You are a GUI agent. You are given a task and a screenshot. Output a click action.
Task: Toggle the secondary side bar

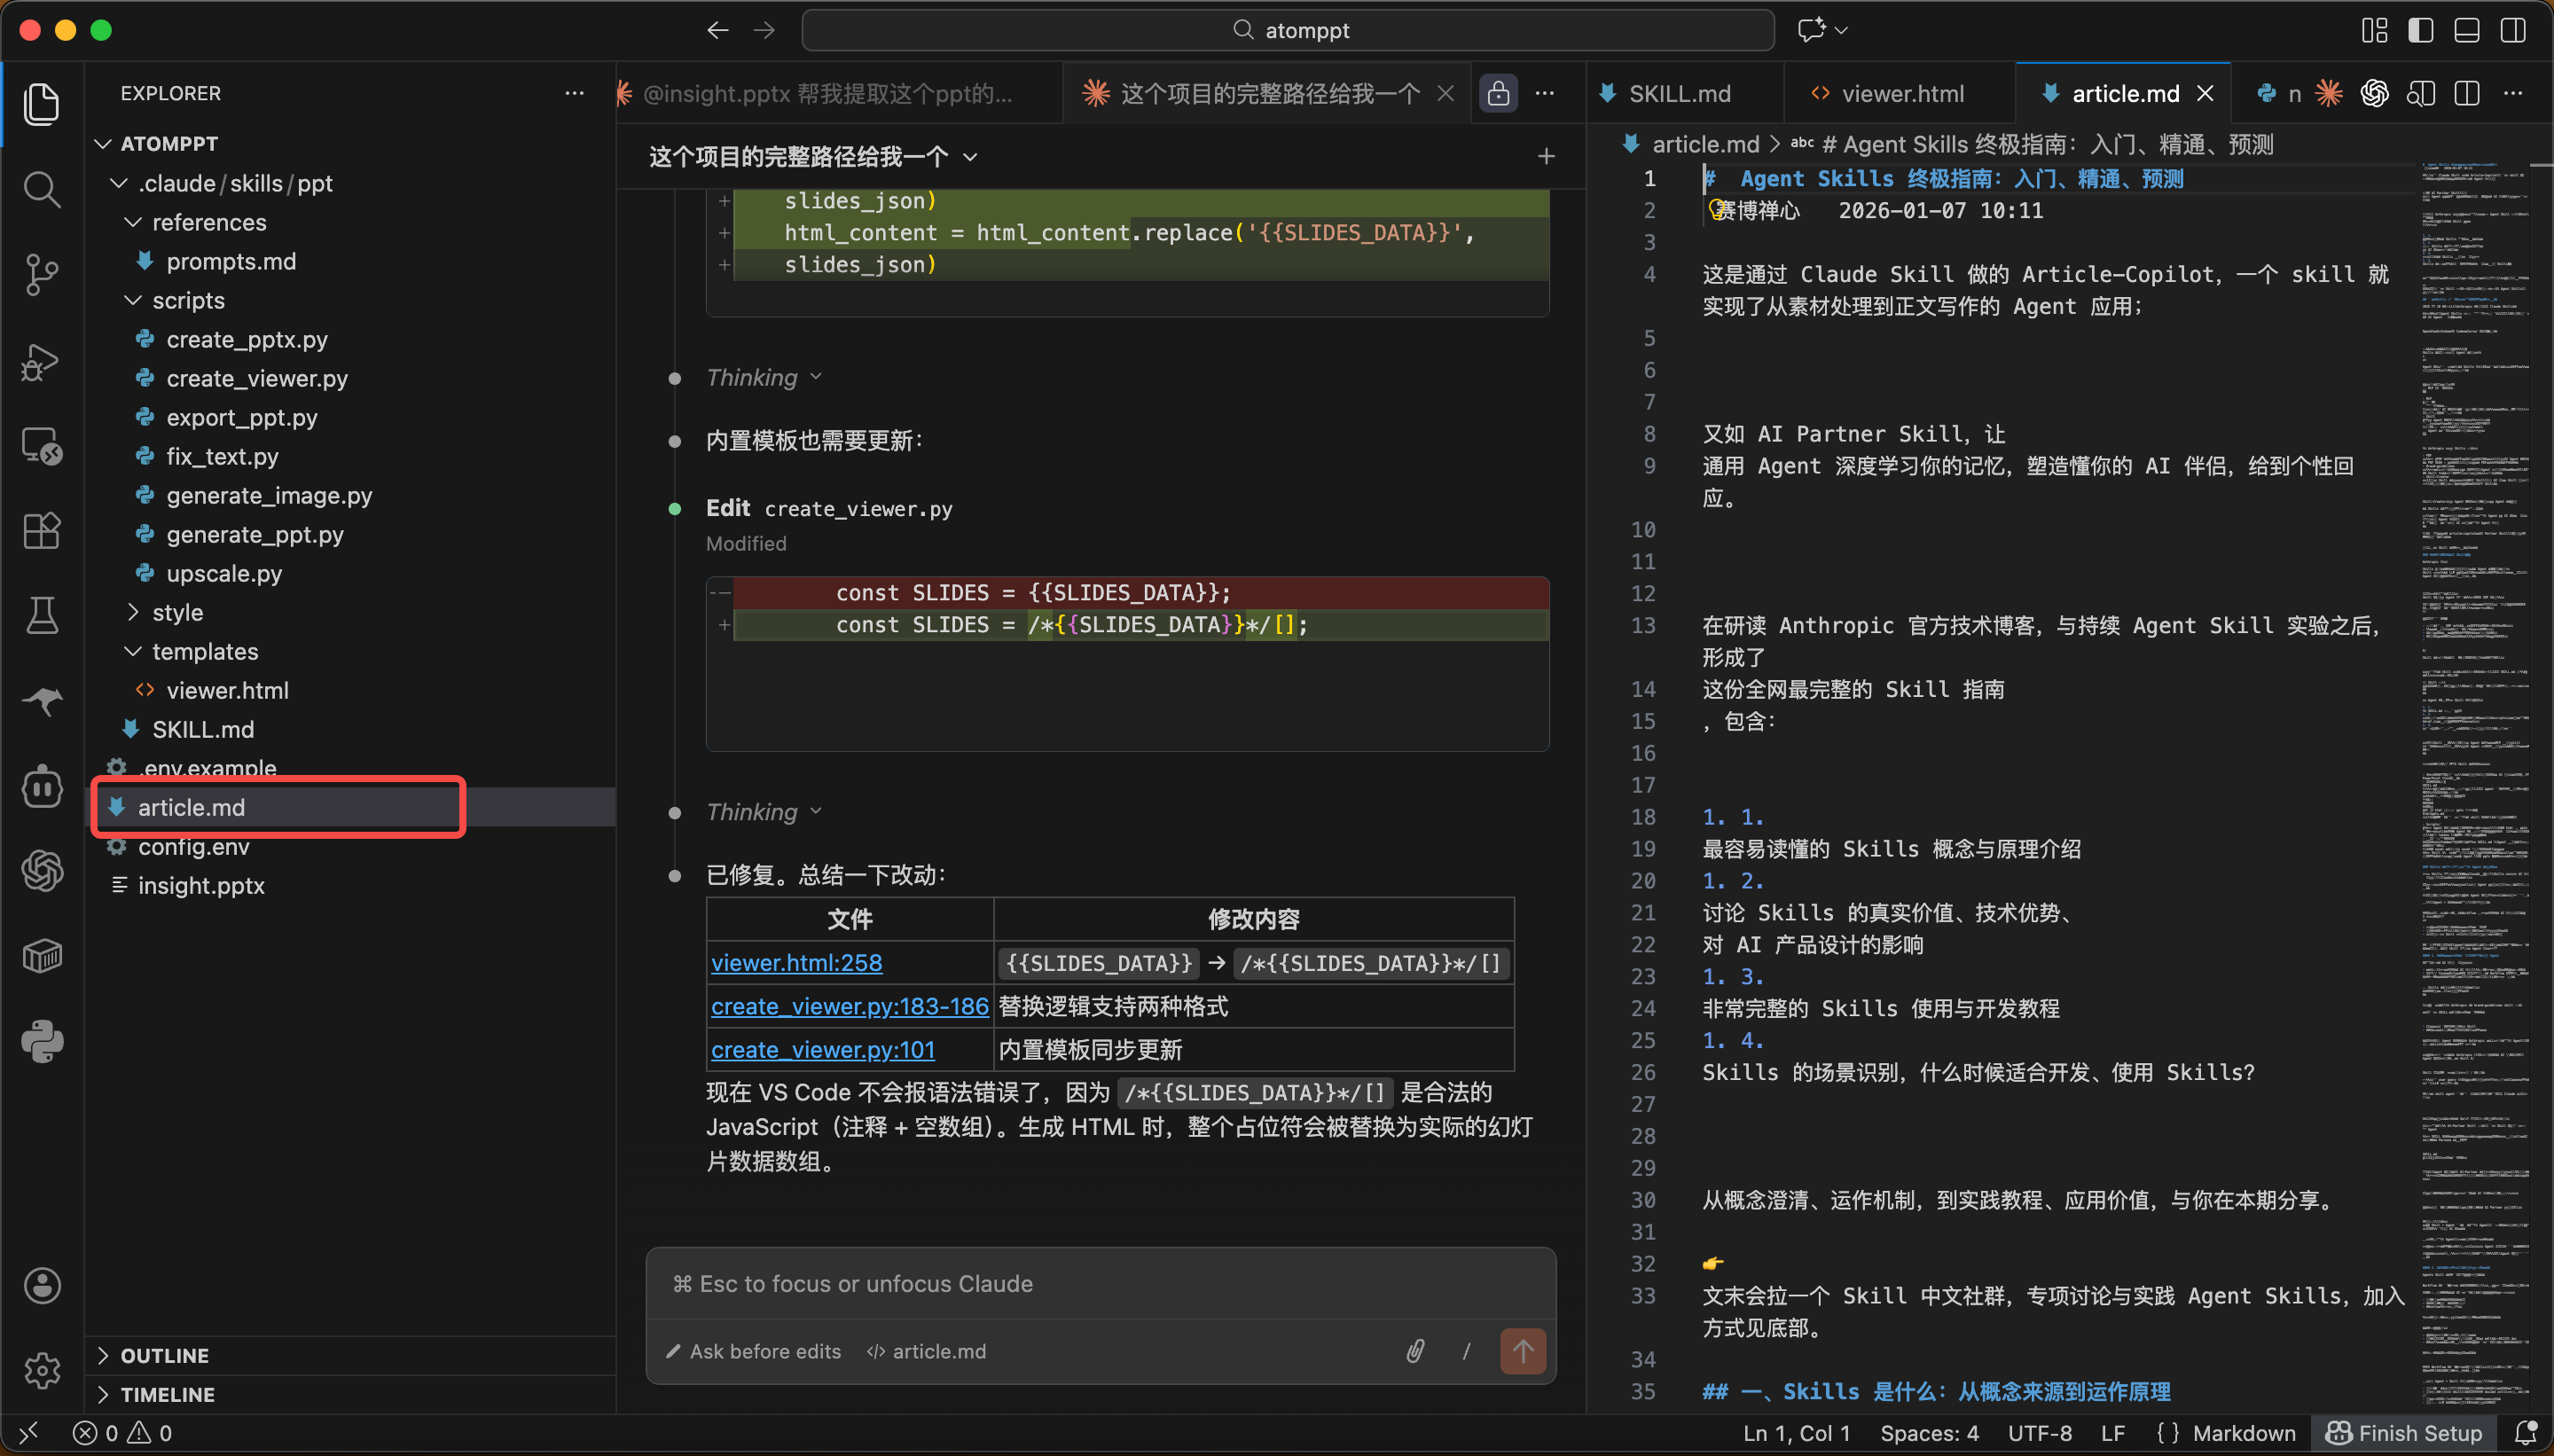pos(2512,30)
